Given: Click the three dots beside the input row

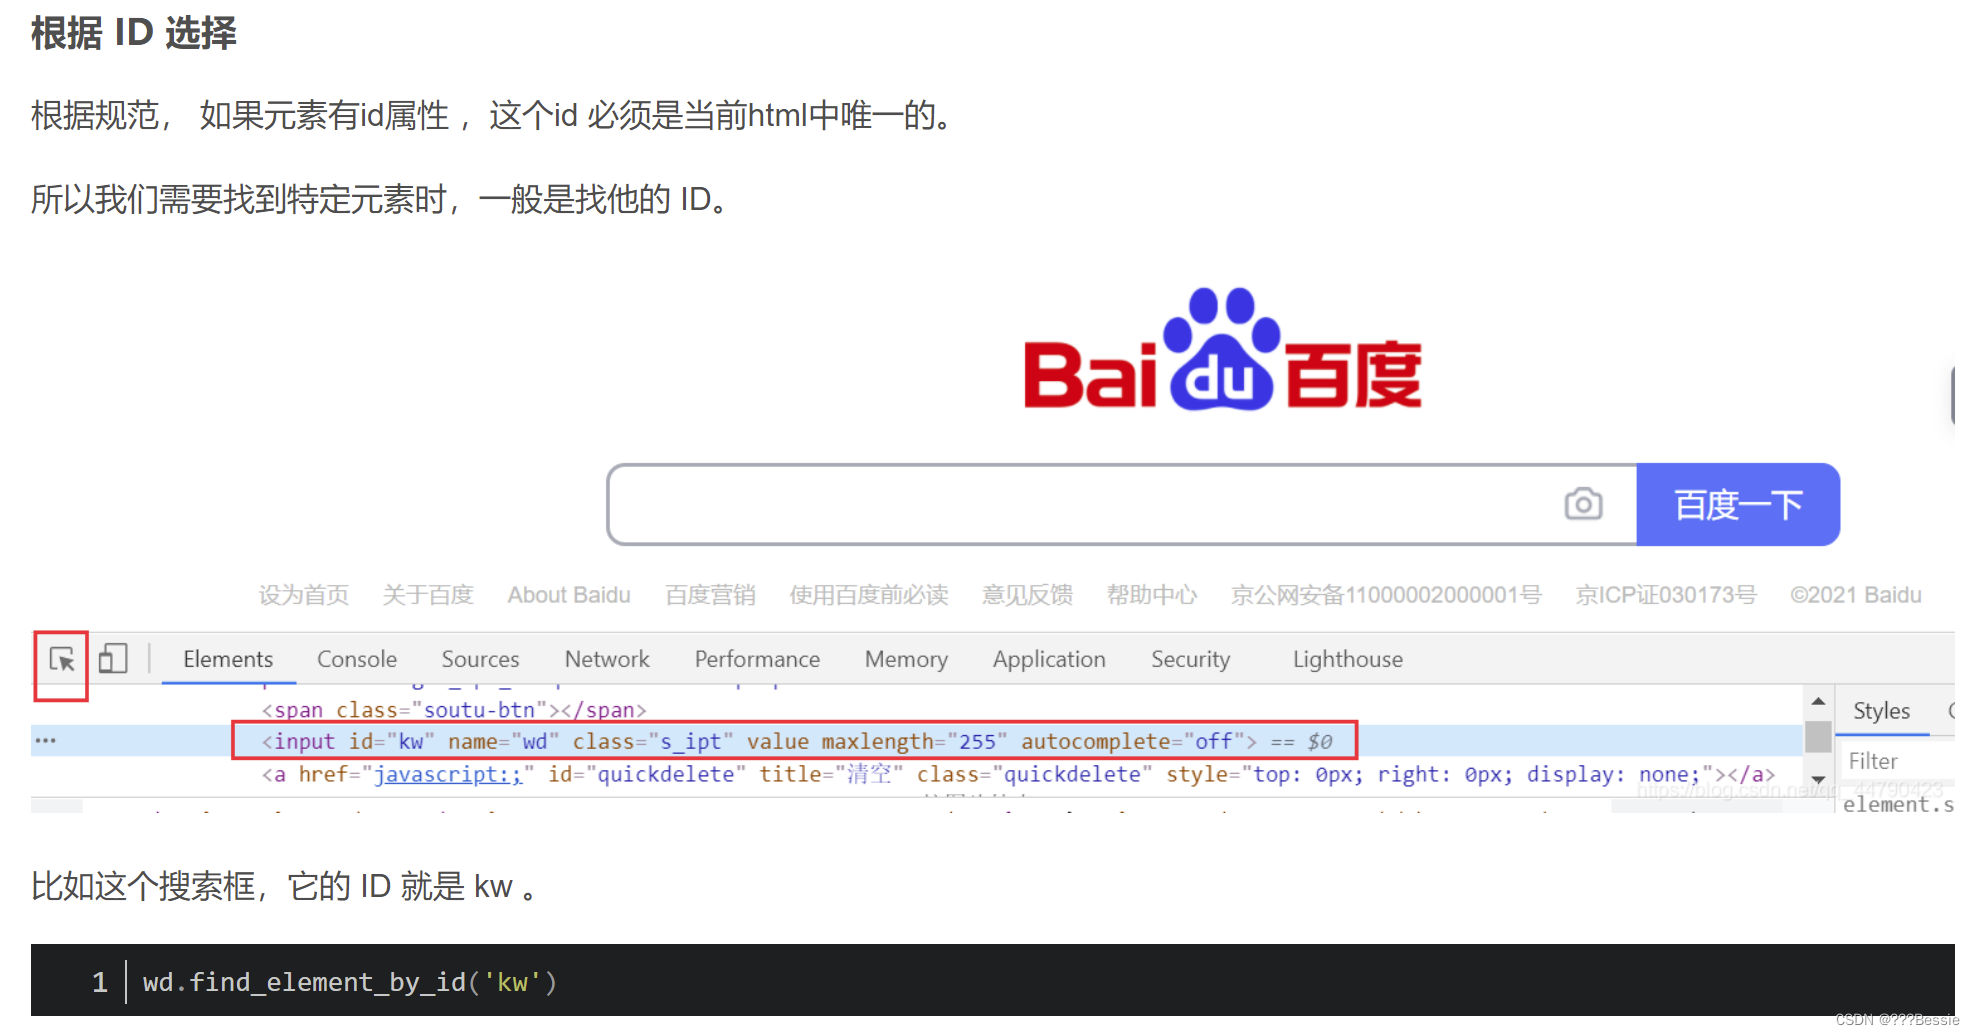Looking at the screenshot, I should (46, 741).
